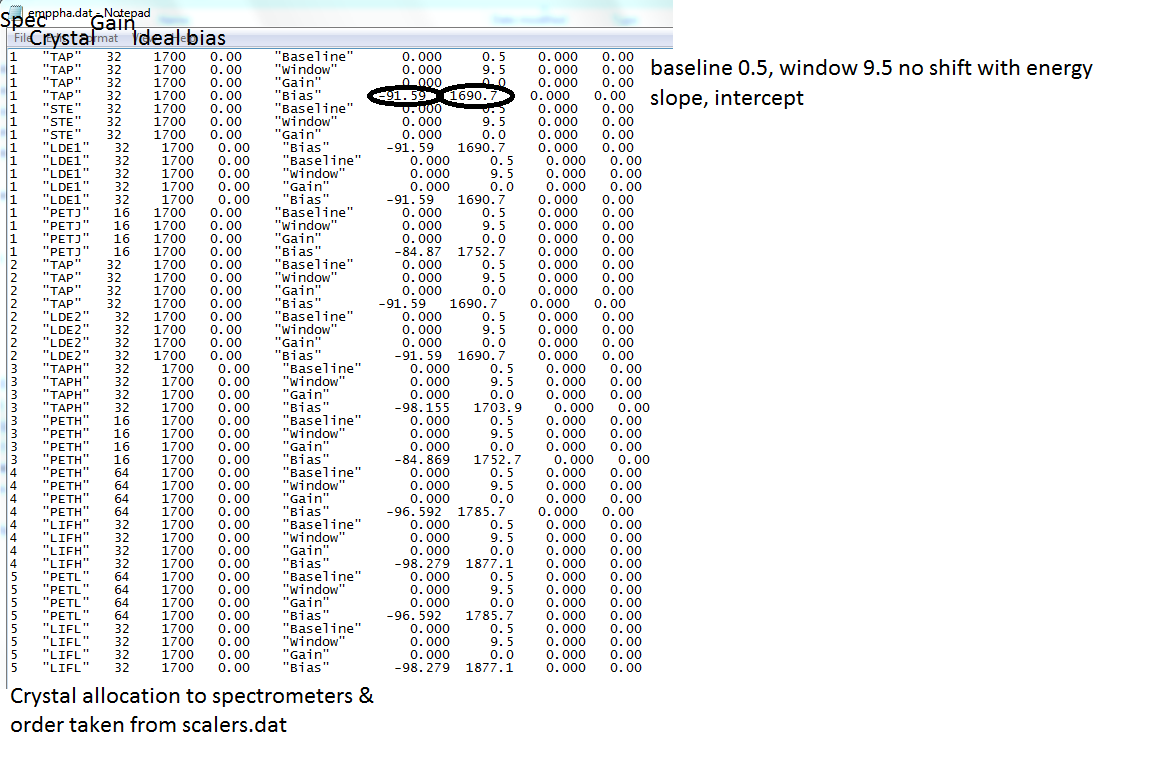This screenshot has width=1169, height=766.
Task: Click the circled -91.59 bias value
Action: point(402,96)
